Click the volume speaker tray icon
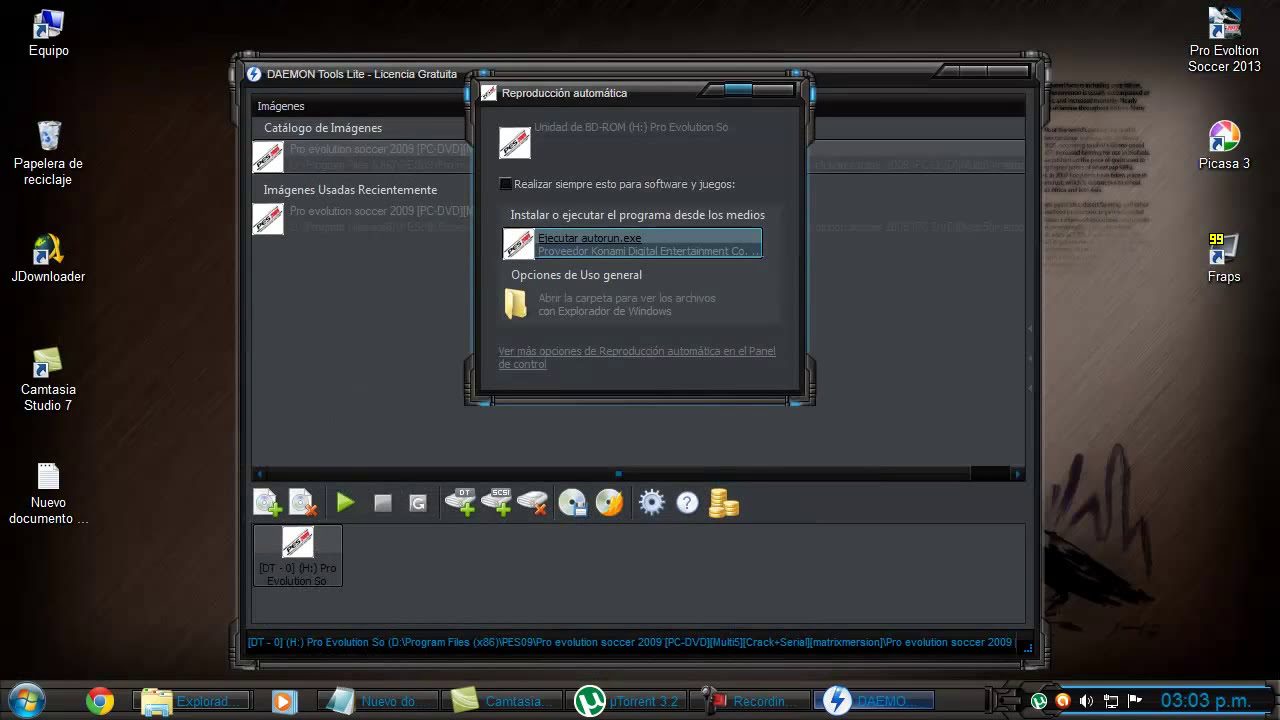The width and height of the screenshot is (1280, 720). click(1086, 701)
